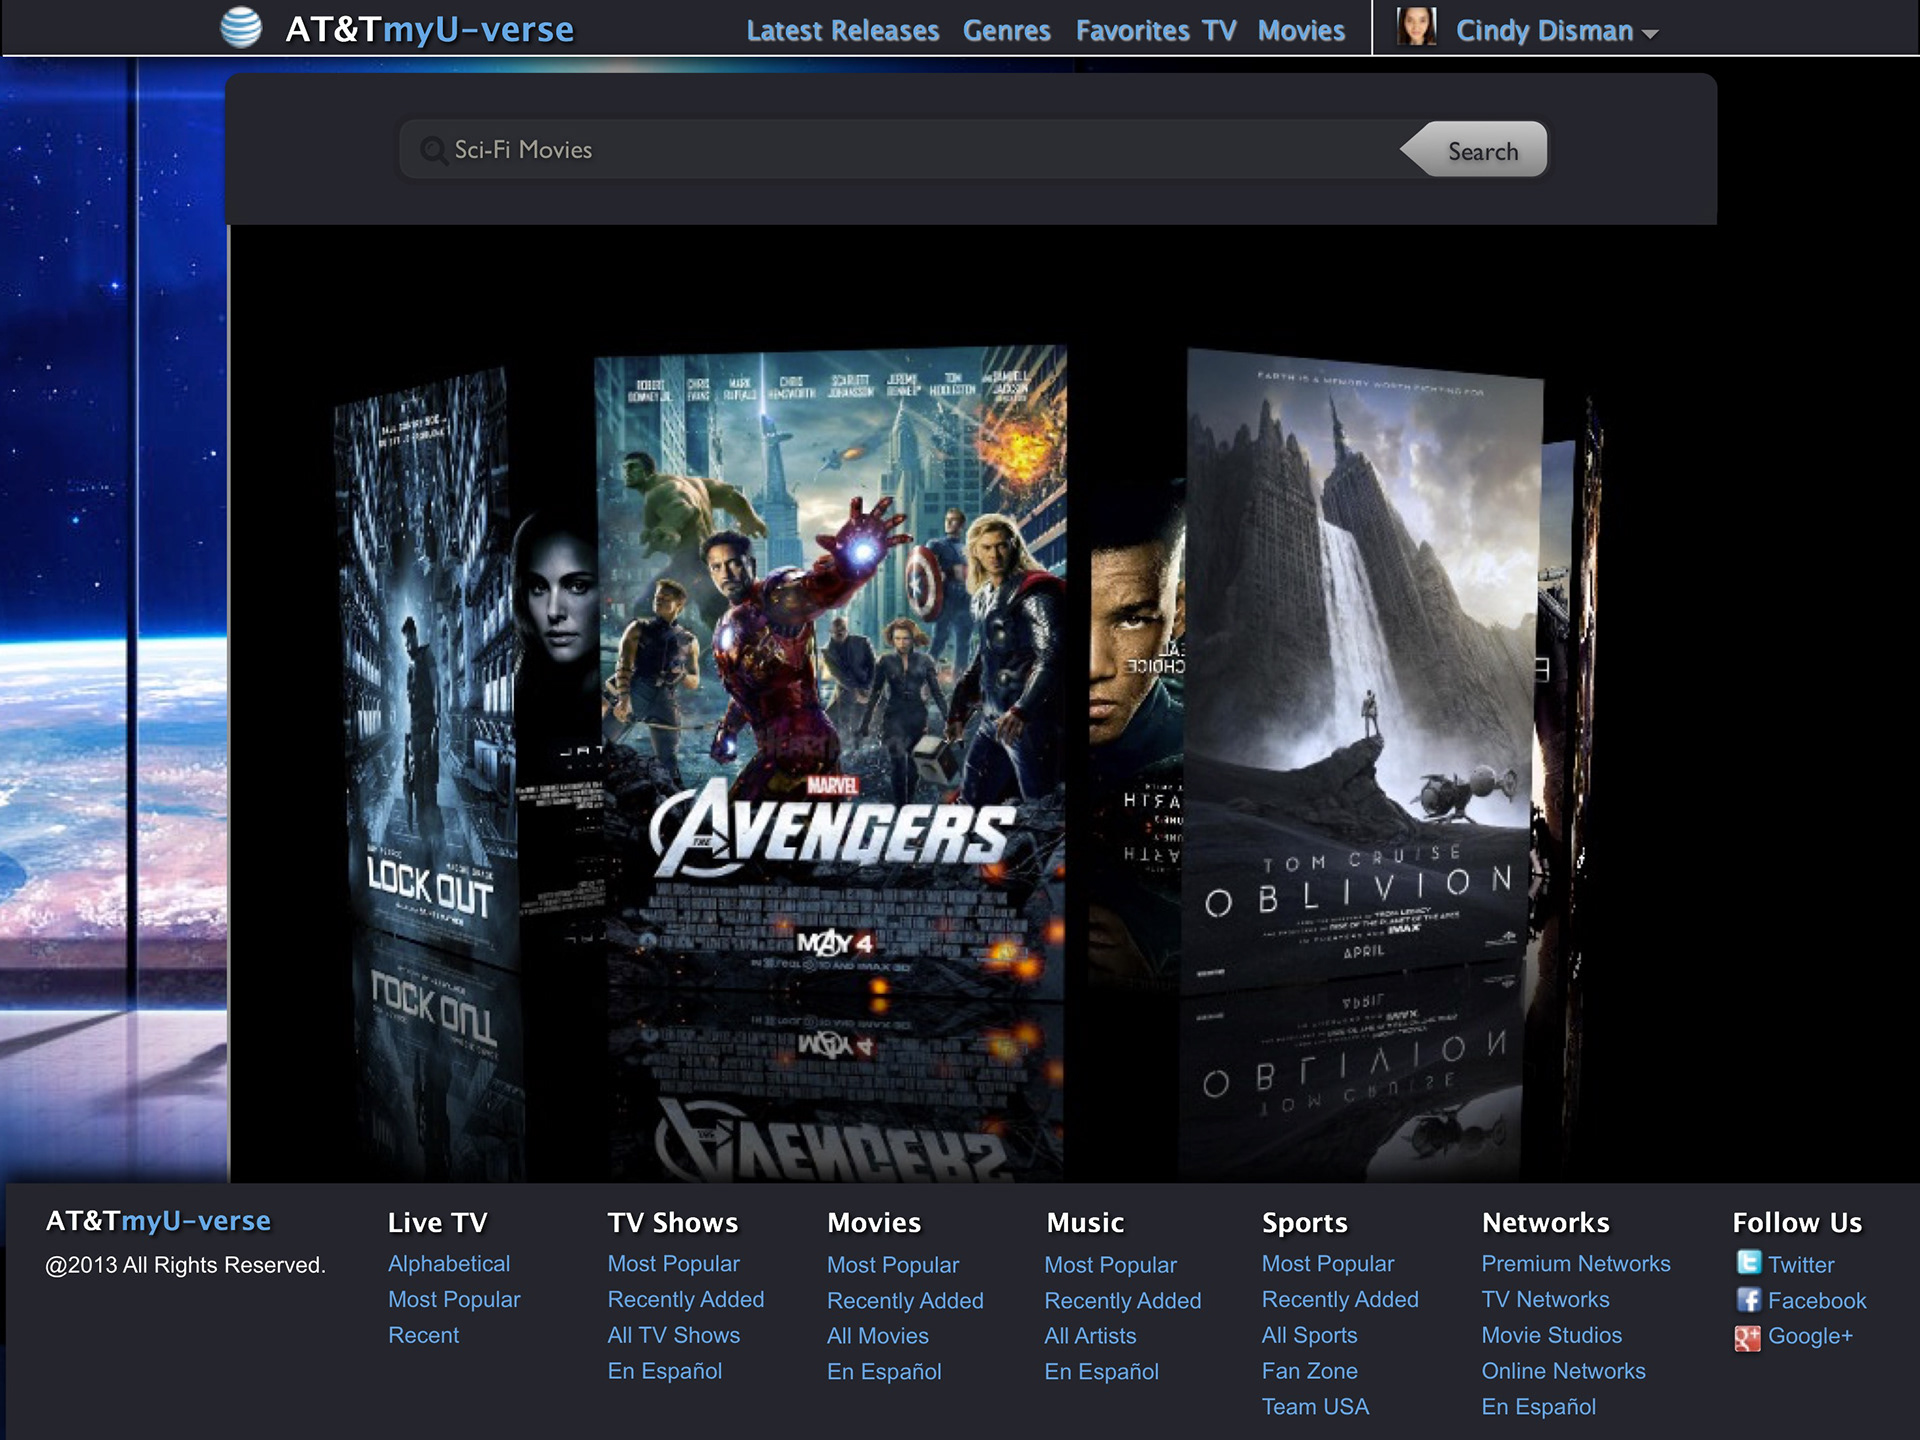Open Live TV Most Popular link

(x=454, y=1300)
